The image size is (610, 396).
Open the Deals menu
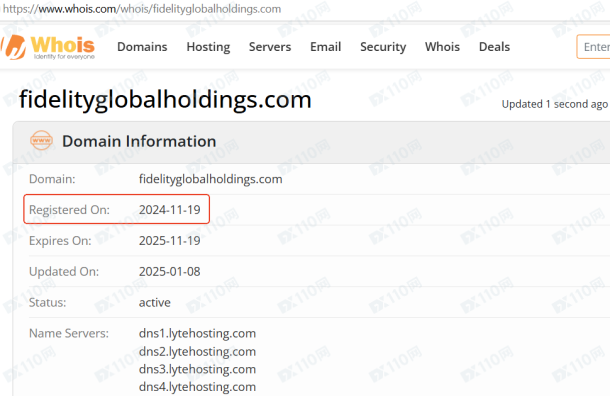[x=494, y=47]
